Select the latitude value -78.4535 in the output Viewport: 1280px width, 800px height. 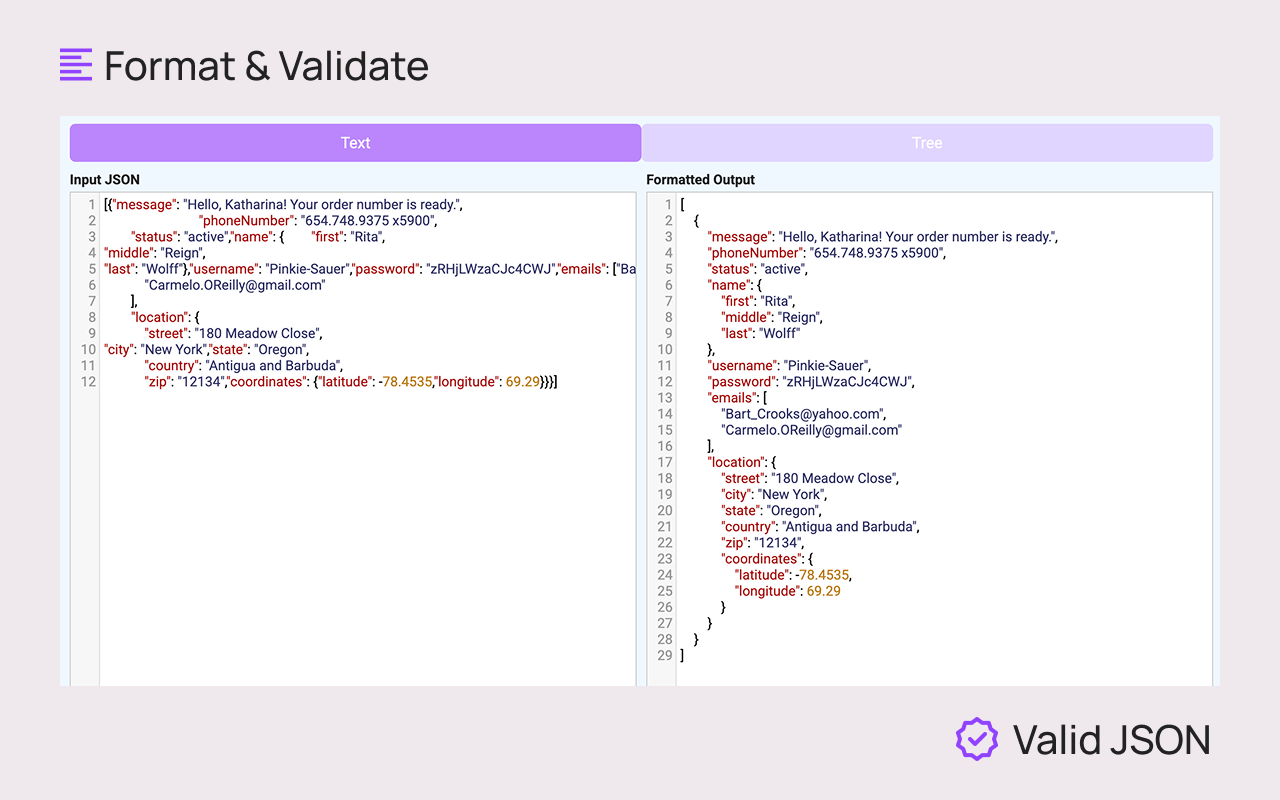click(824, 574)
